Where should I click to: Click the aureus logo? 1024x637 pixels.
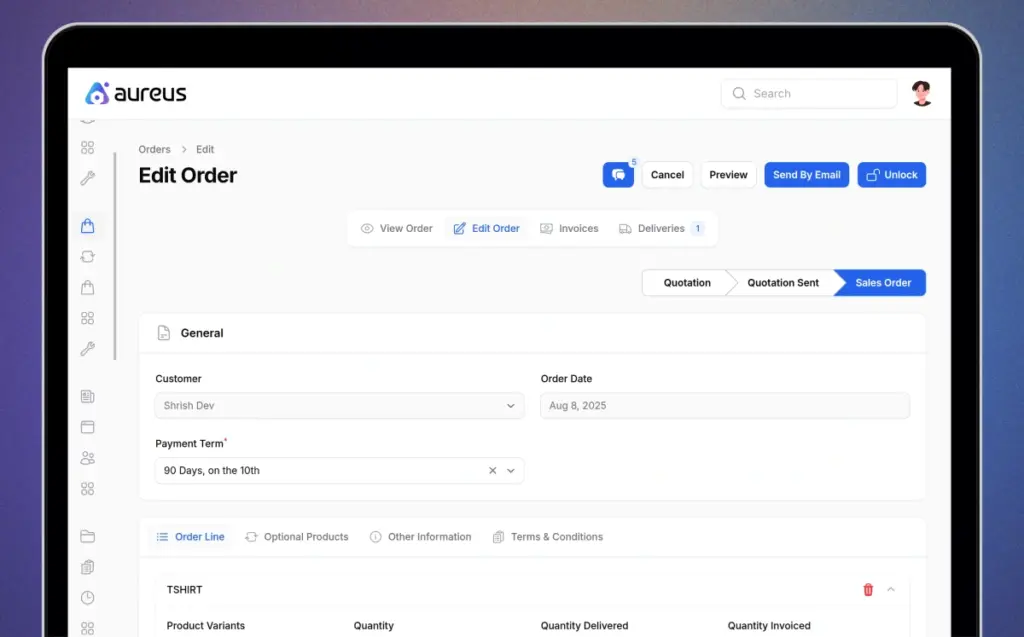click(136, 93)
